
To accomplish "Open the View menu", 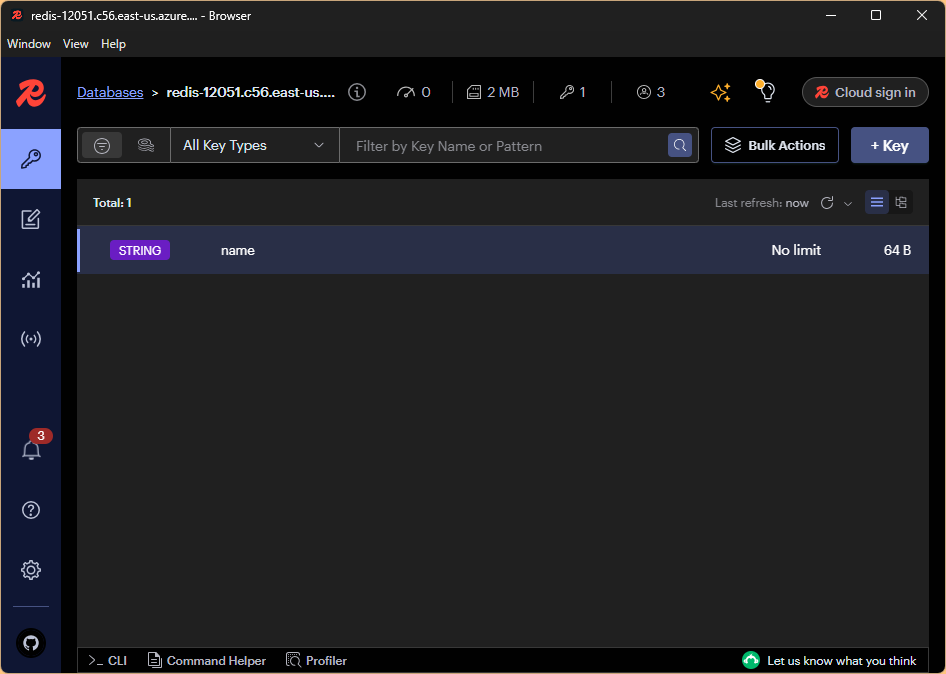I will pyautogui.click(x=75, y=44).
